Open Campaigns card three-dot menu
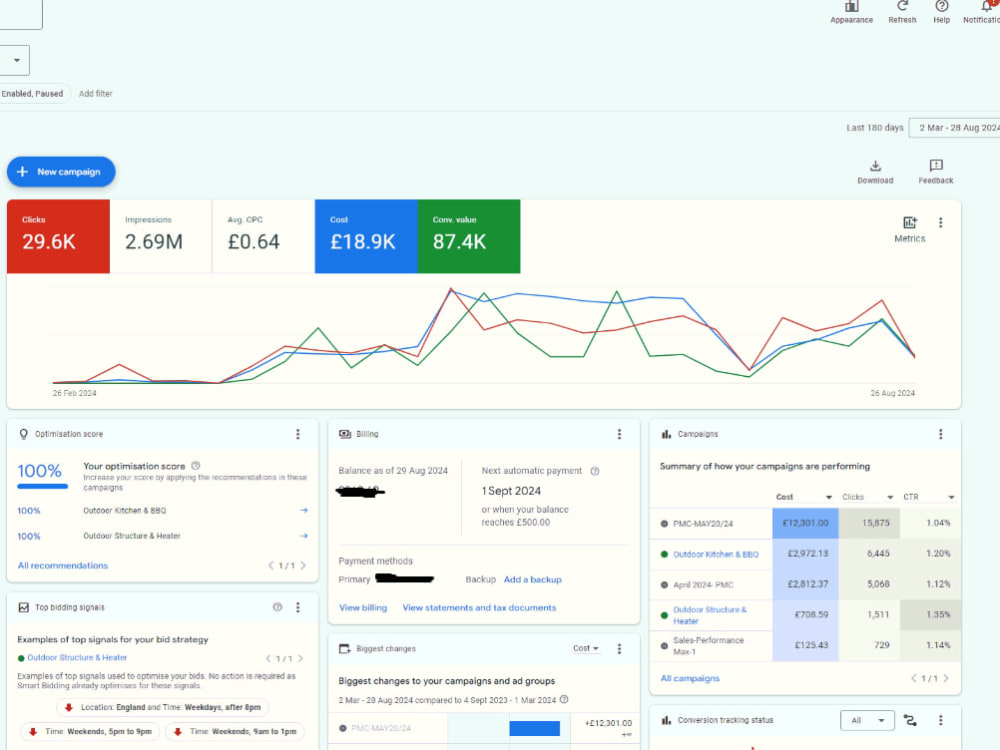Screen dimensions: 1000x750 tap(940, 434)
